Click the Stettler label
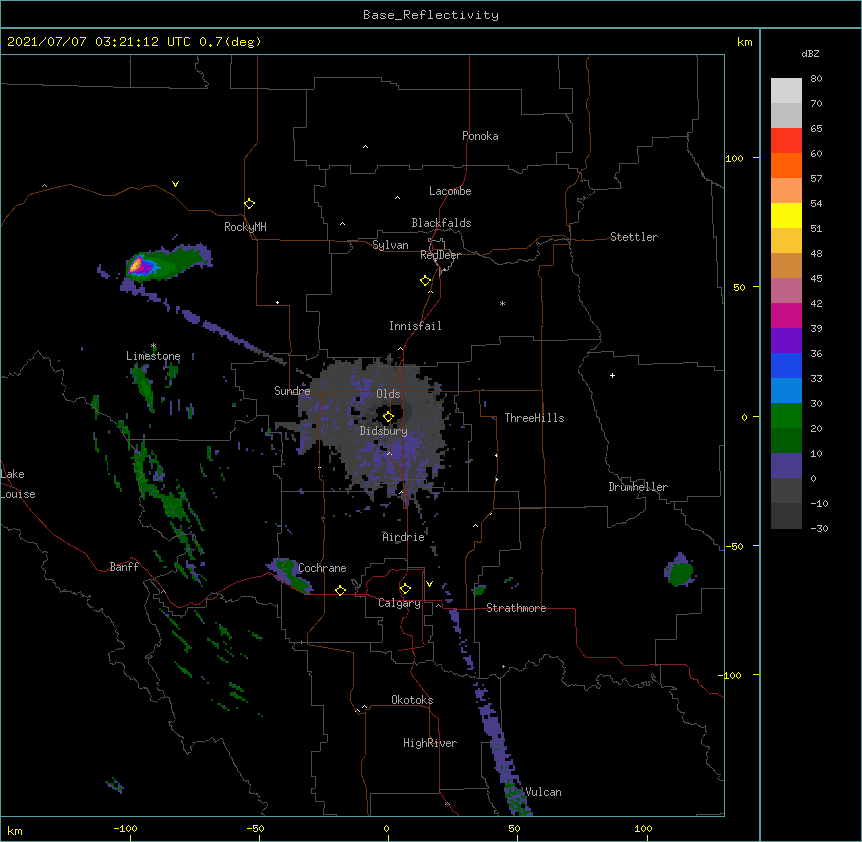This screenshot has width=862, height=842. click(x=634, y=237)
